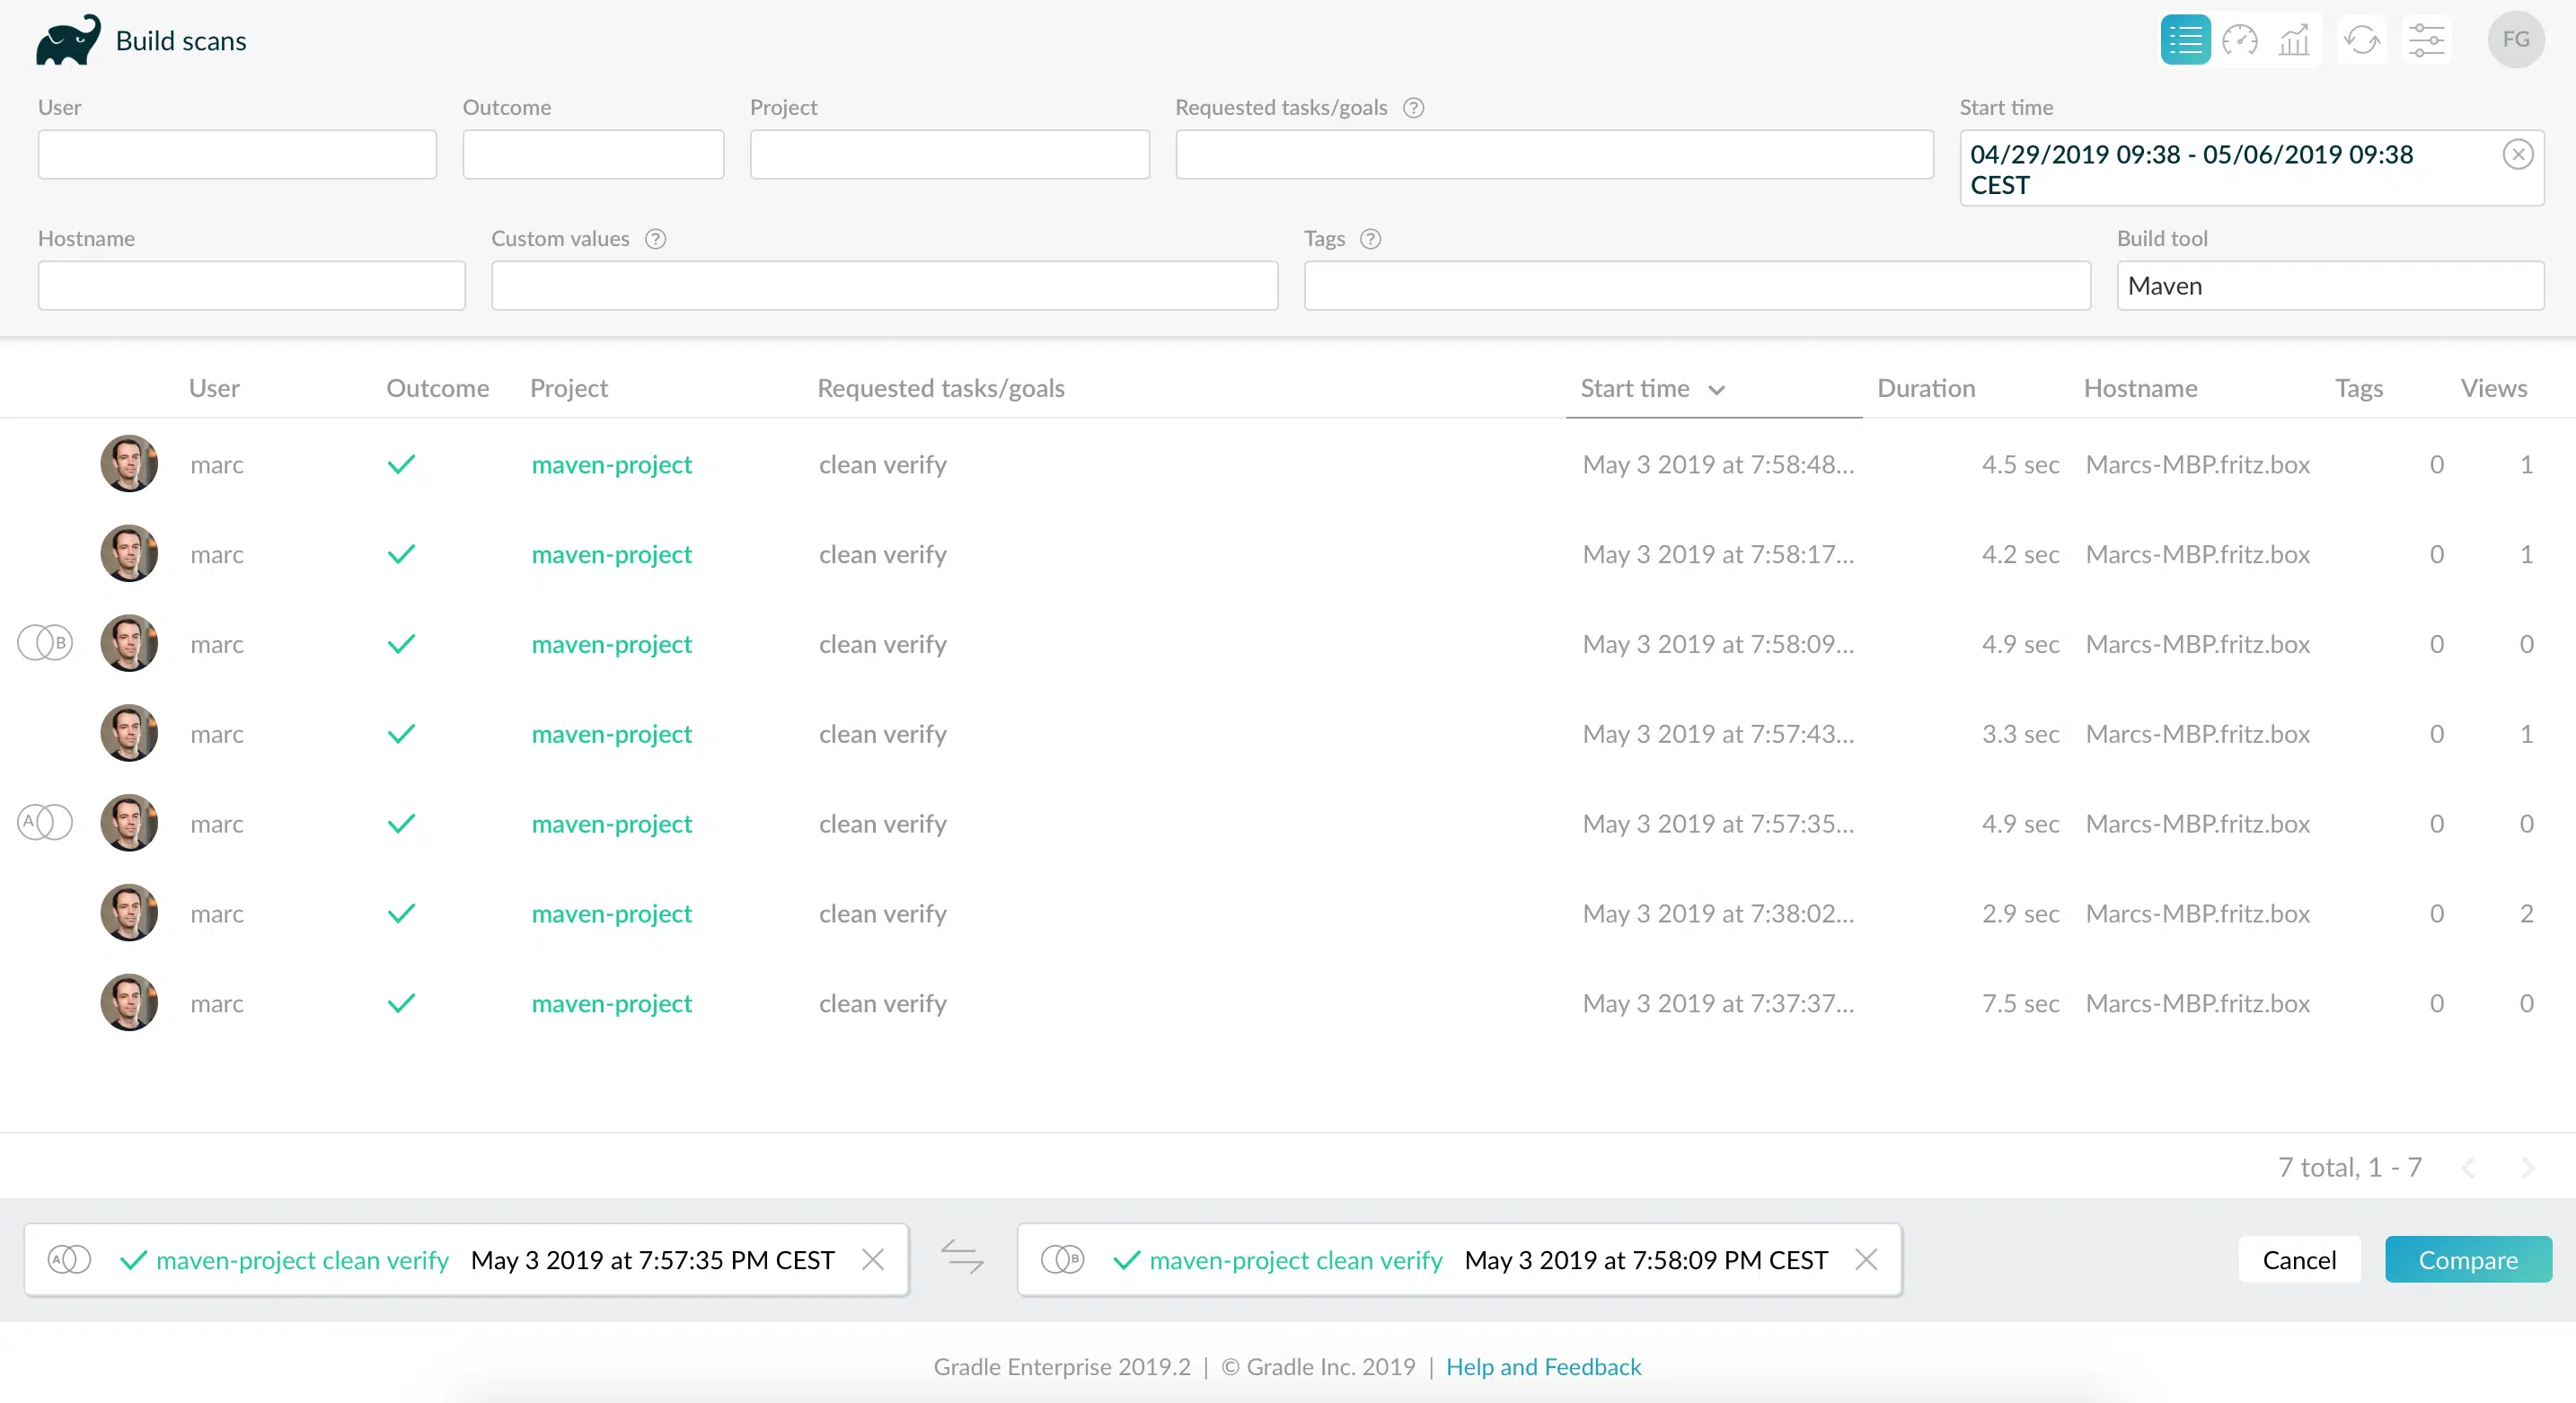The image size is (2576, 1403).
Task: Open help for Tags filter
Action: [x=1370, y=239]
